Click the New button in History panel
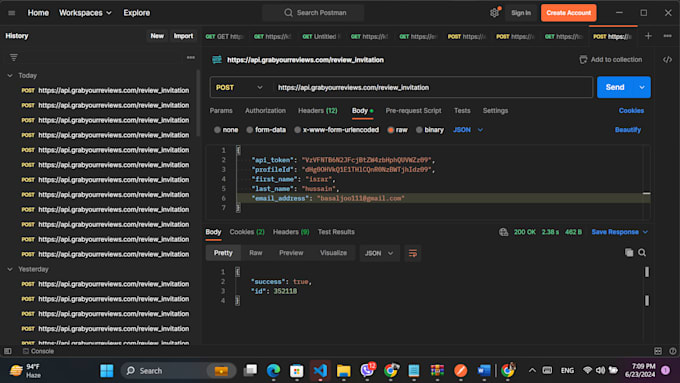 (157, 36)
